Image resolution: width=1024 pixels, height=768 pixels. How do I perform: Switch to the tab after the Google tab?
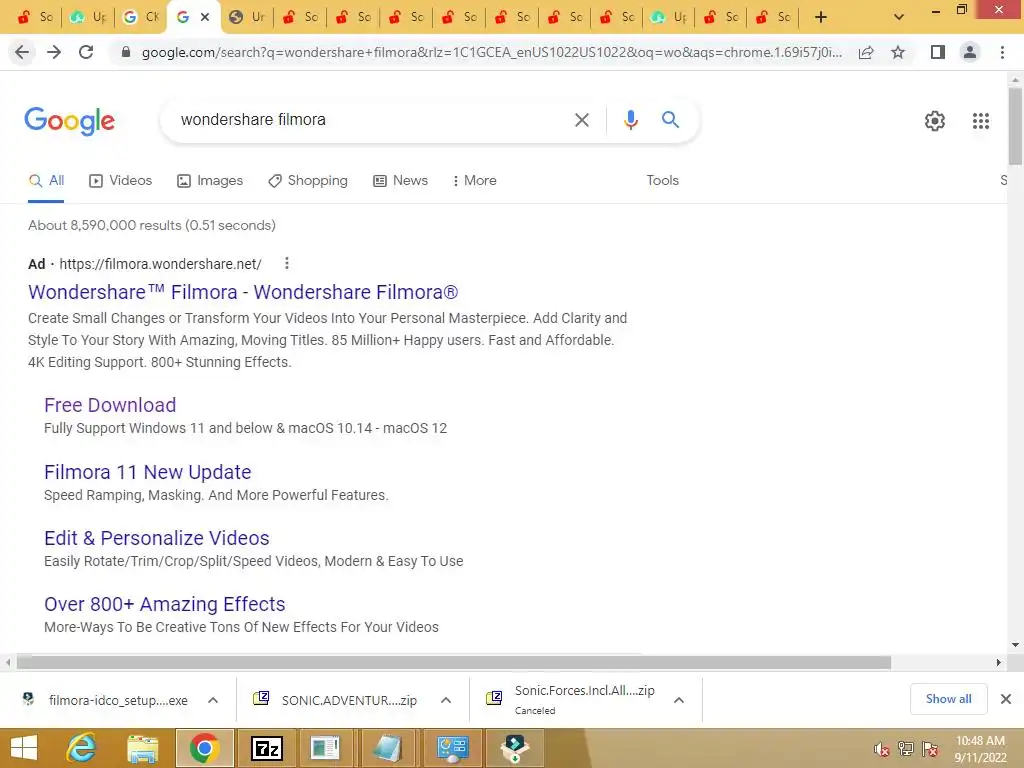coord(248,17)
